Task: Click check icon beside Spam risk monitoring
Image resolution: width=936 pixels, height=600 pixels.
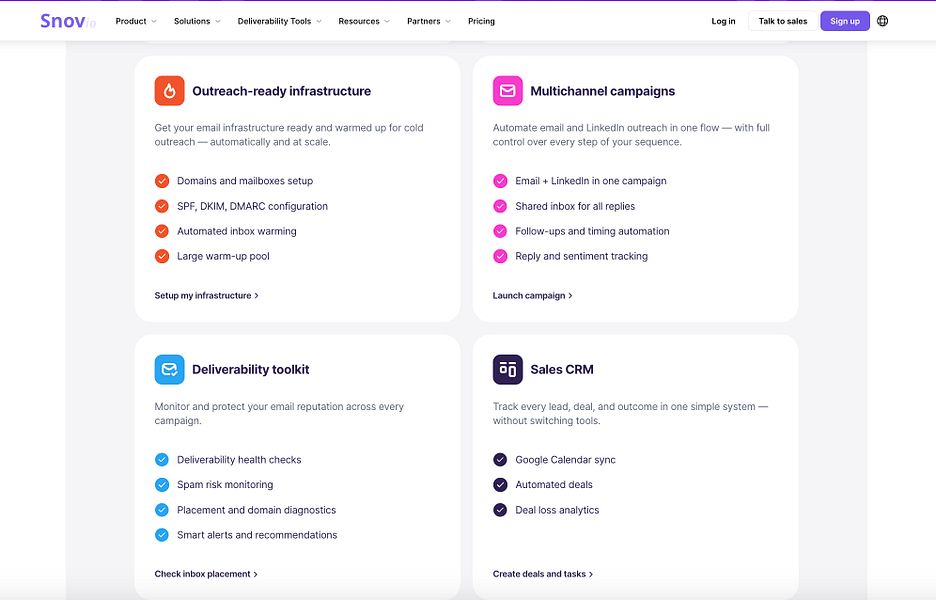Action: click(162, 485)
